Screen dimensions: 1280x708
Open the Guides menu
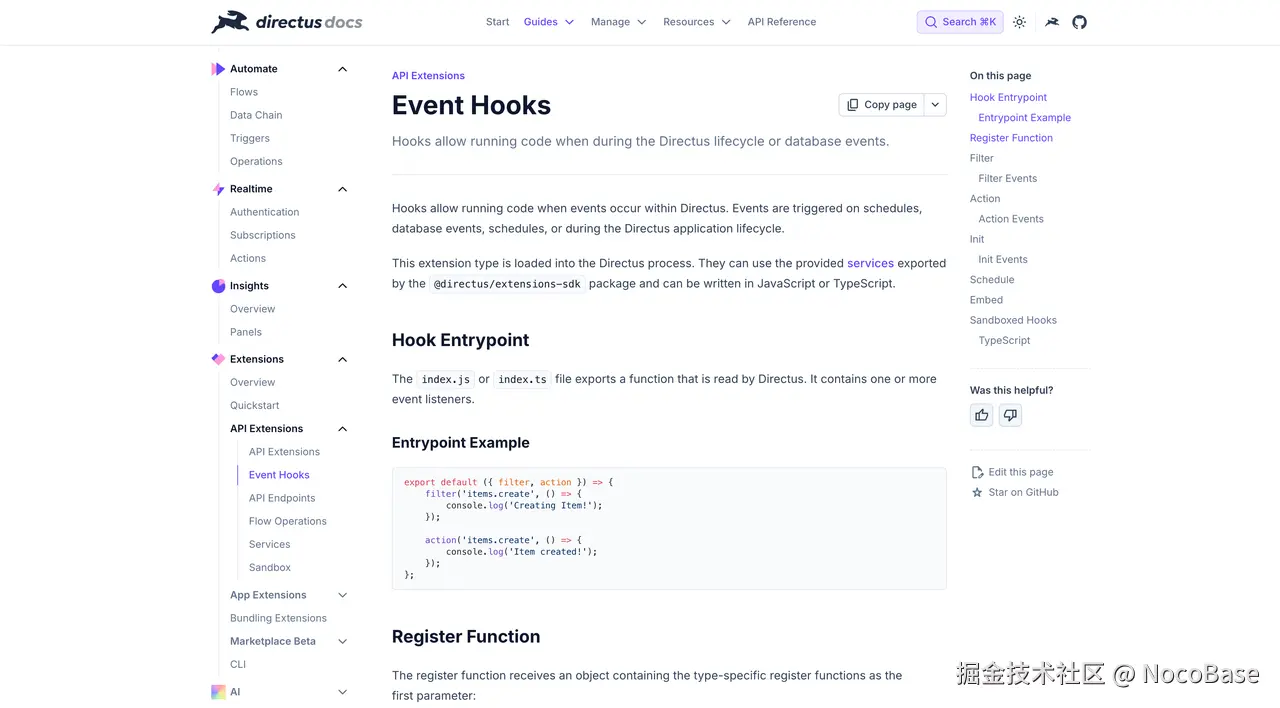549,22
